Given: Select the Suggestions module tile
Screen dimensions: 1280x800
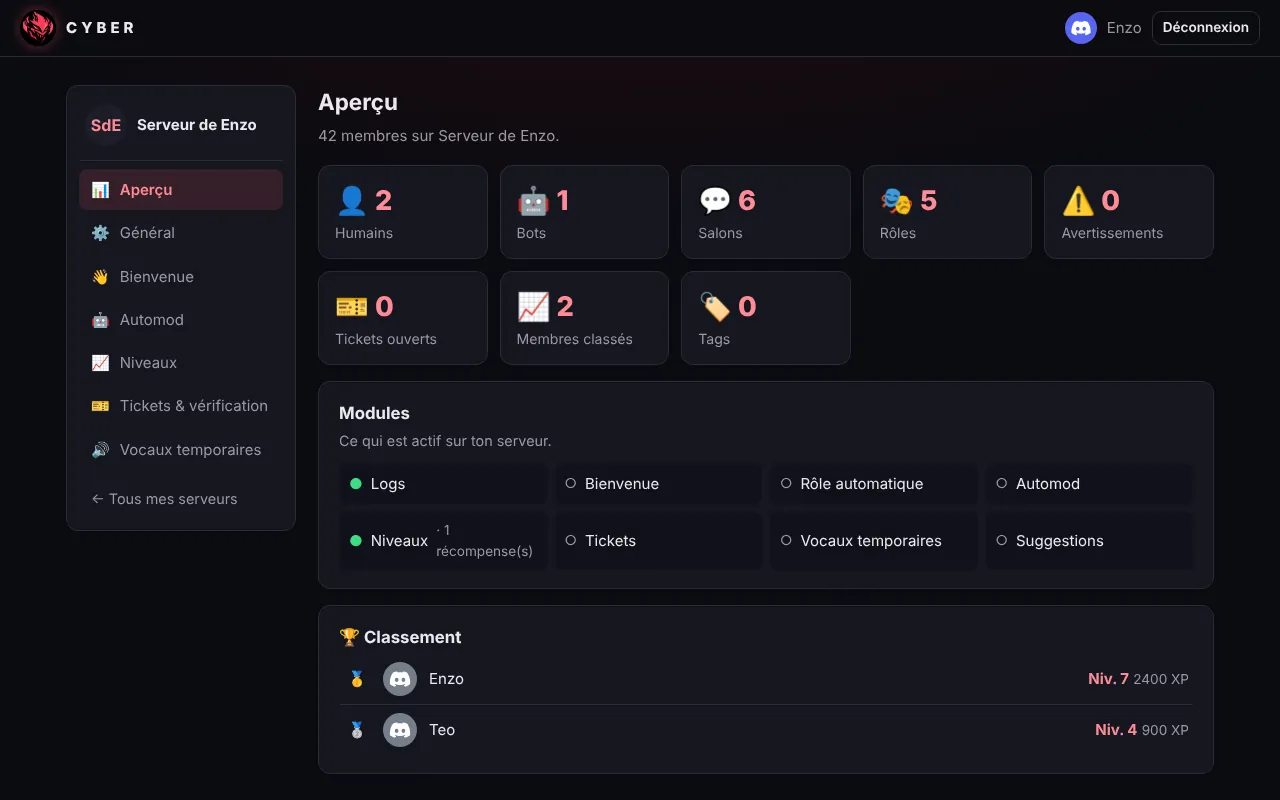Looking at the screenshot, I should [1090, 541].
